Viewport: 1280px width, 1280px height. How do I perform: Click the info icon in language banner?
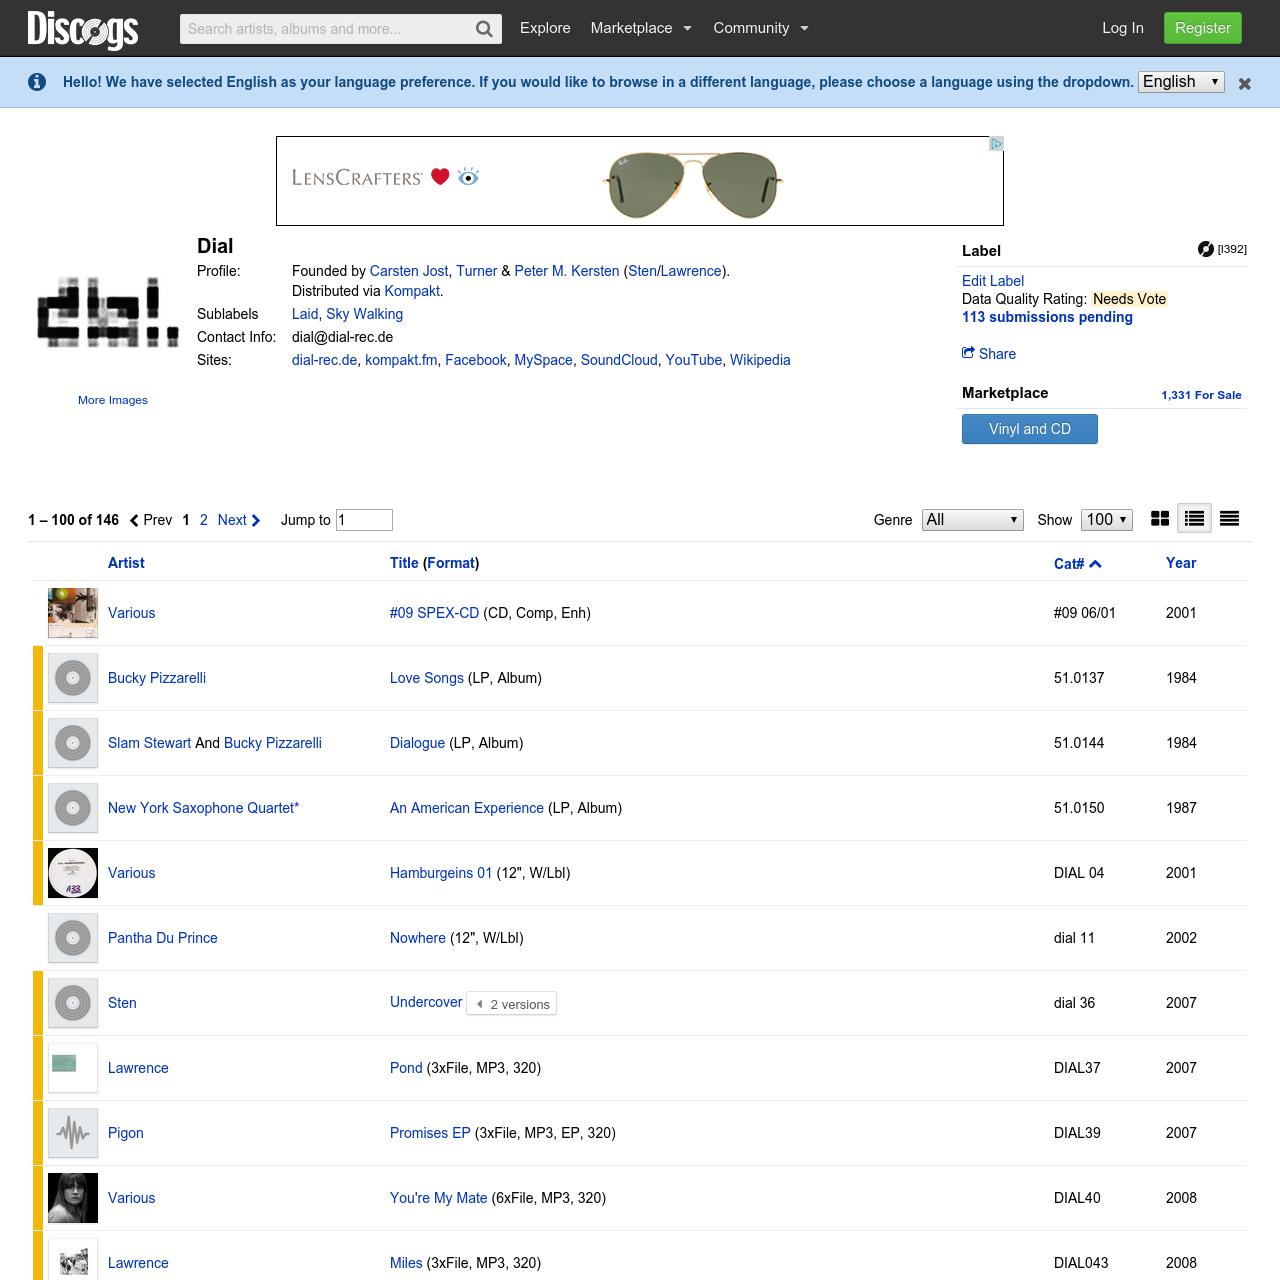pyautogui.click(x=37, y=82)
